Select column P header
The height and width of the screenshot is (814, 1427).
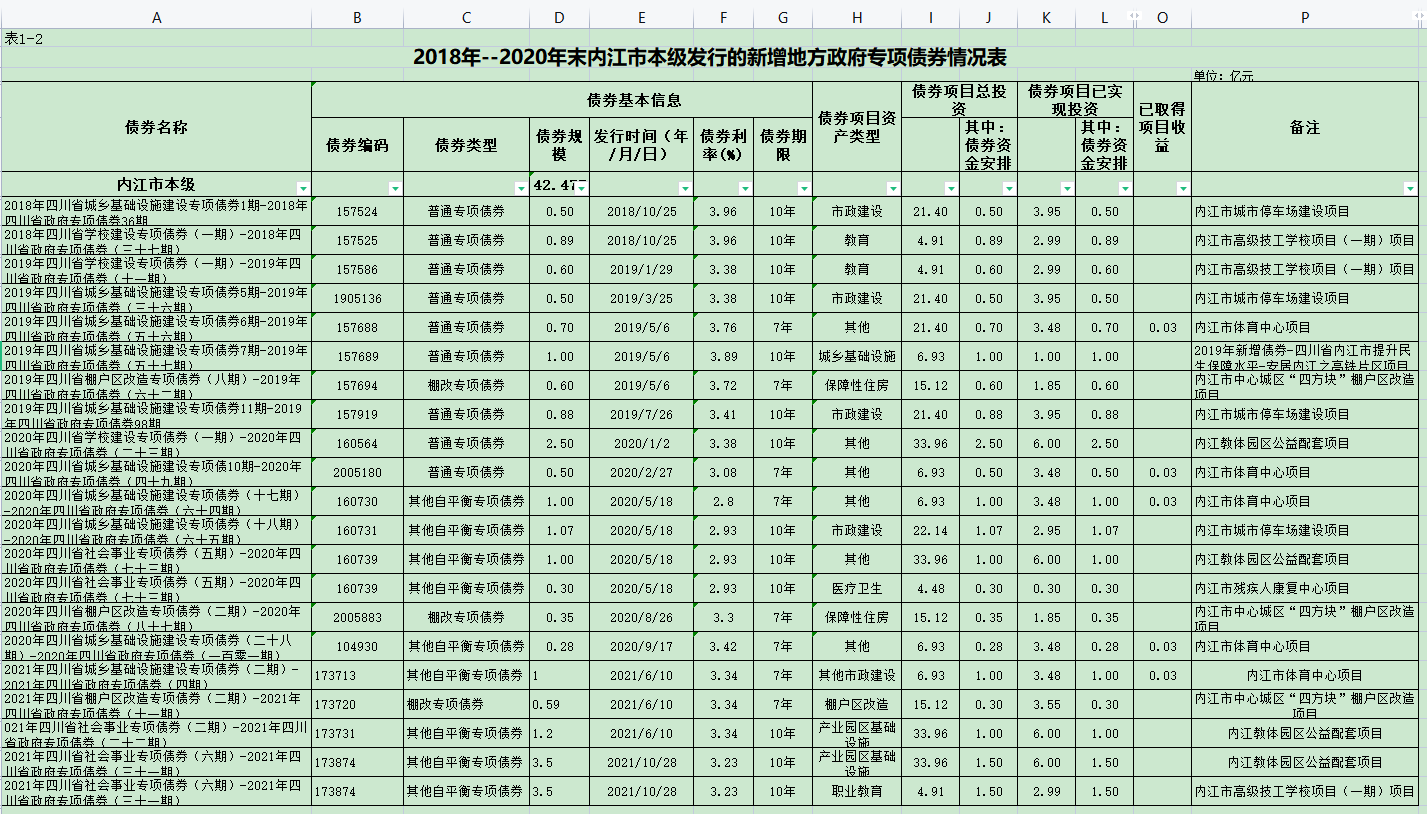[x=1305, y=18]
